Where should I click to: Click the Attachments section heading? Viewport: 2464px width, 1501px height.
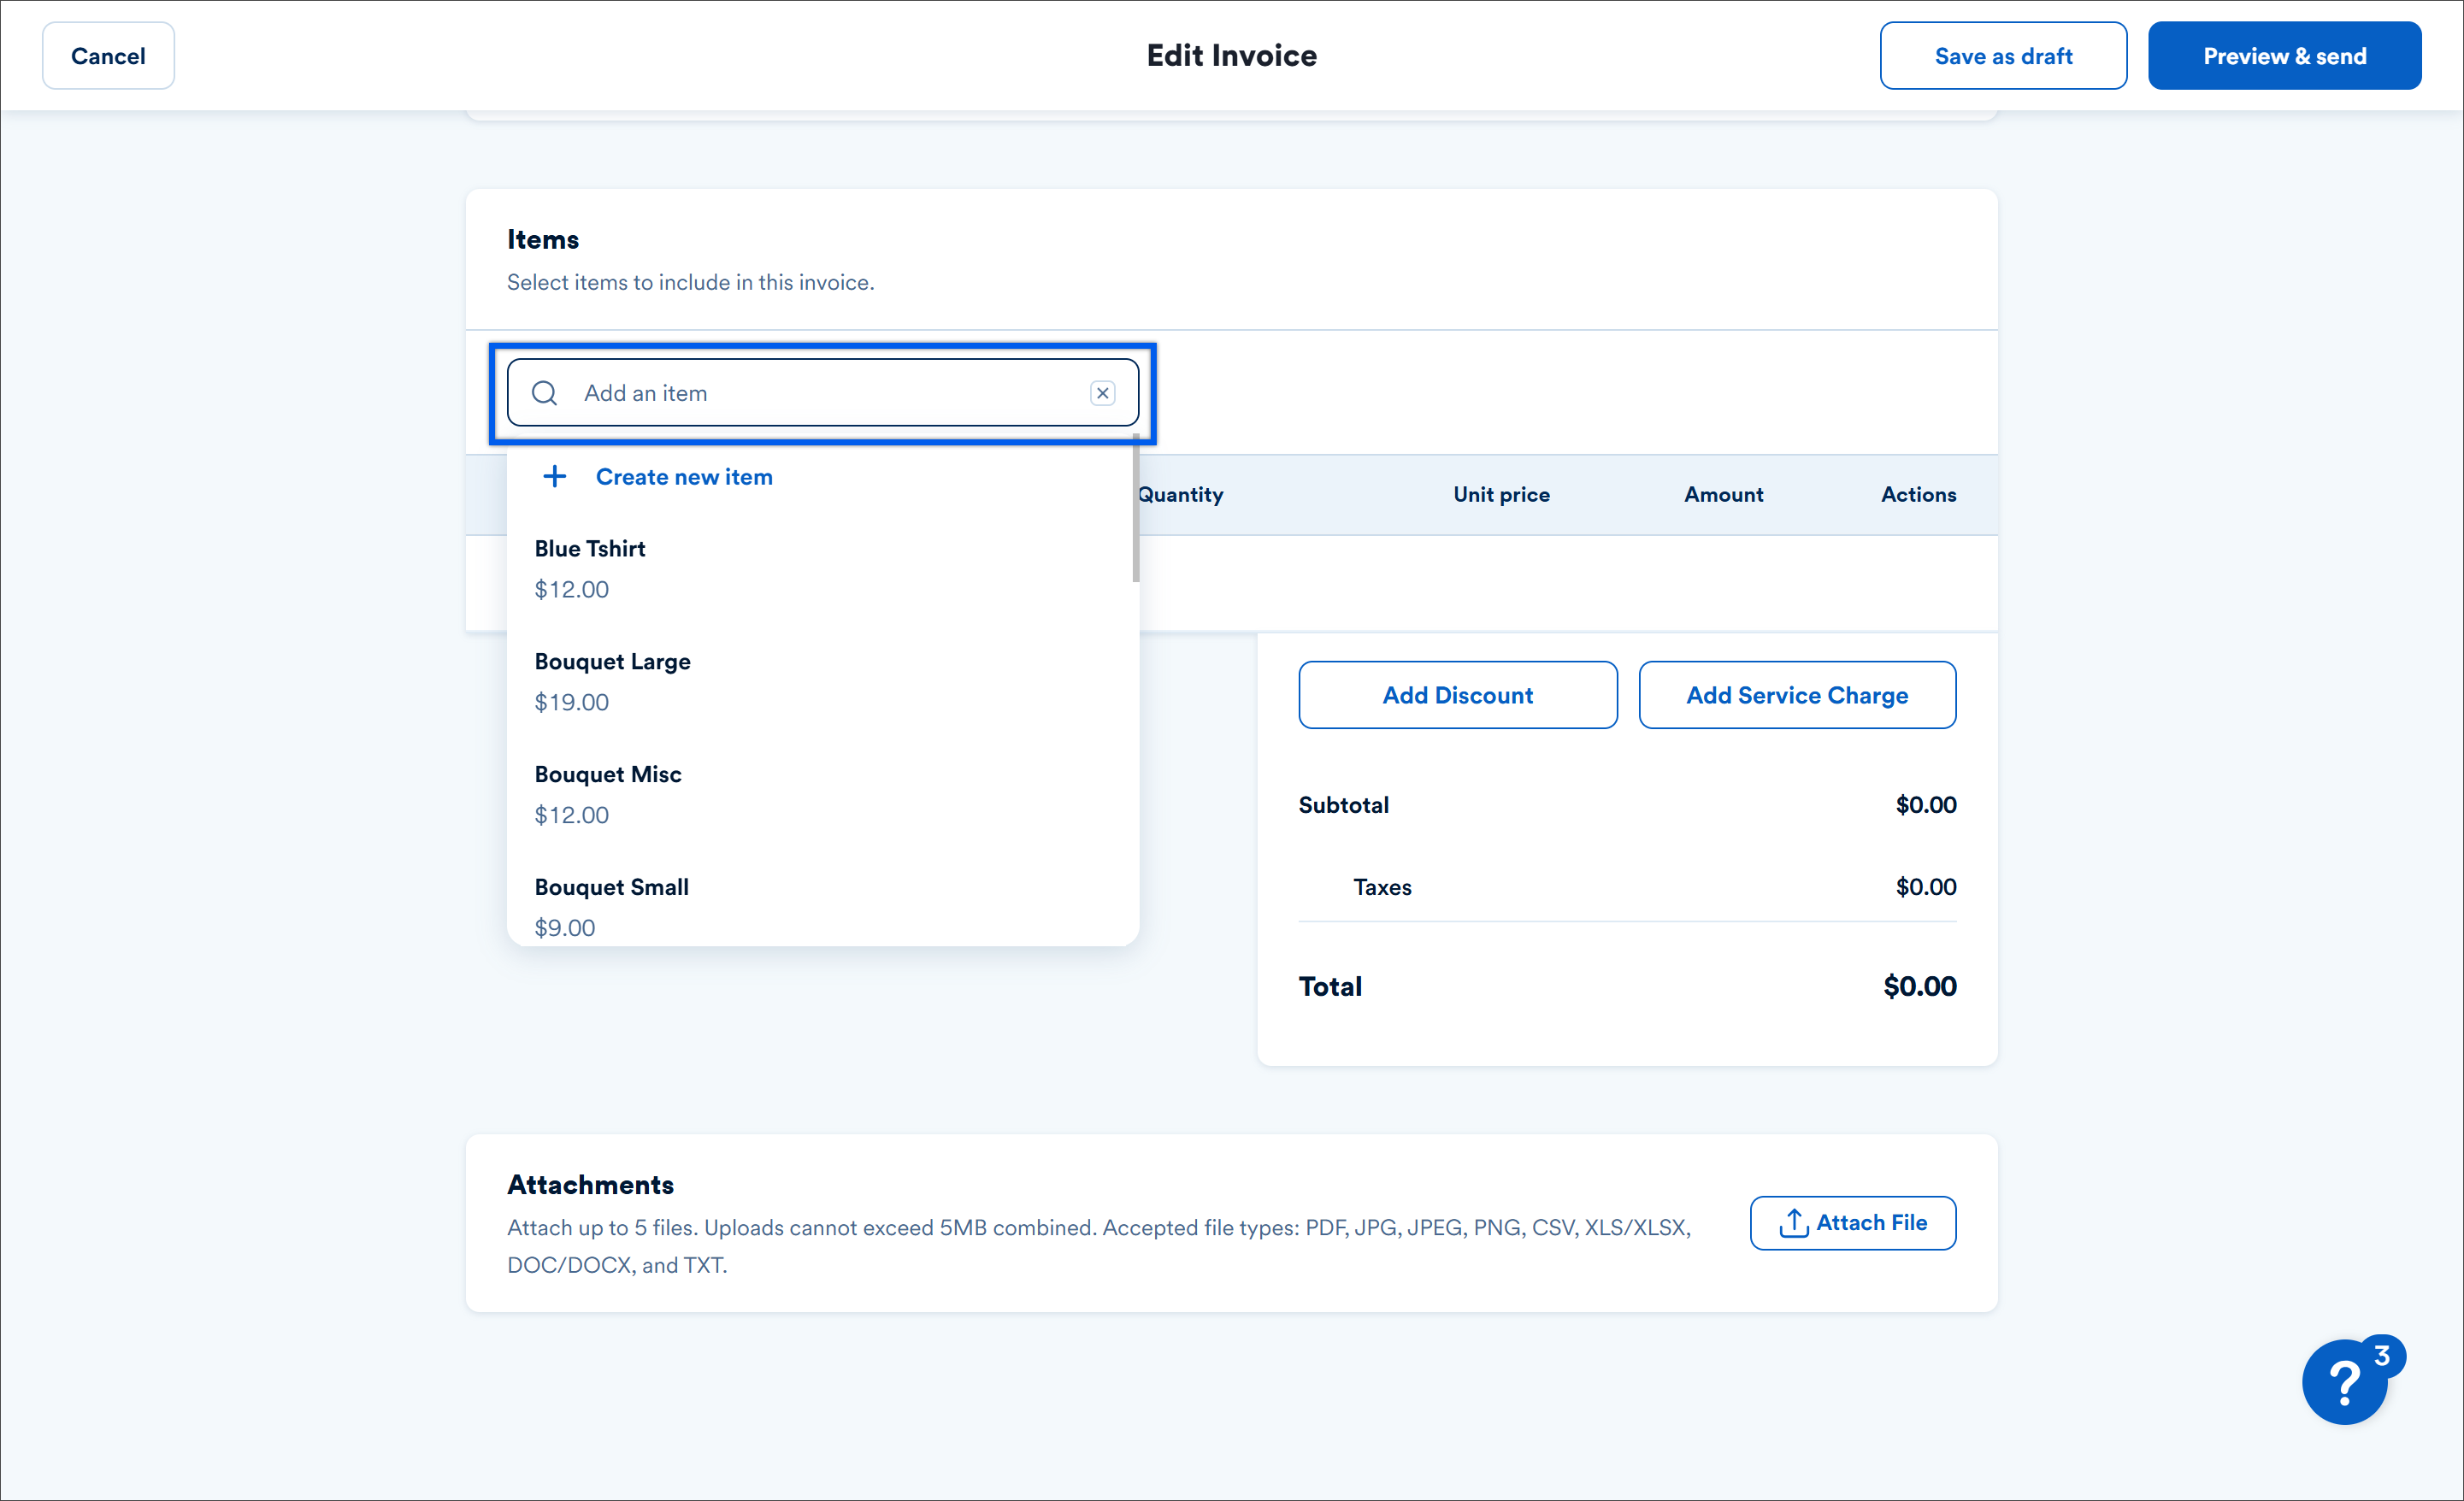pos(590,1184)
